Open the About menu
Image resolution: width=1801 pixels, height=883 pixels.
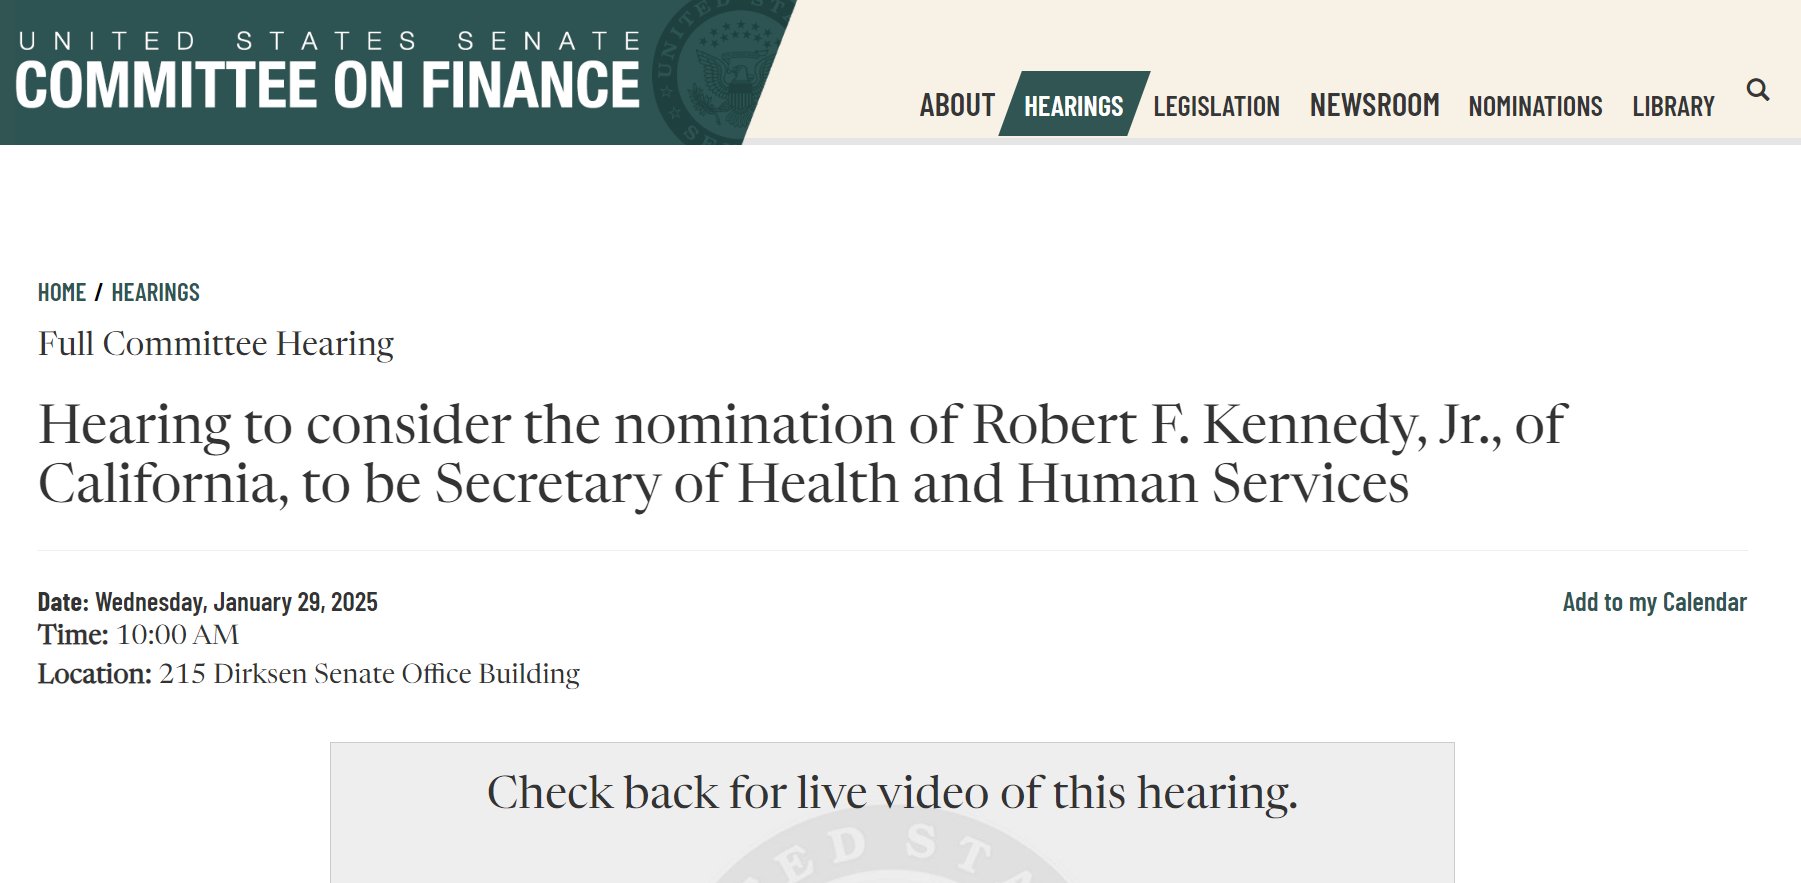pyautogui.click(x=957, y=105)
